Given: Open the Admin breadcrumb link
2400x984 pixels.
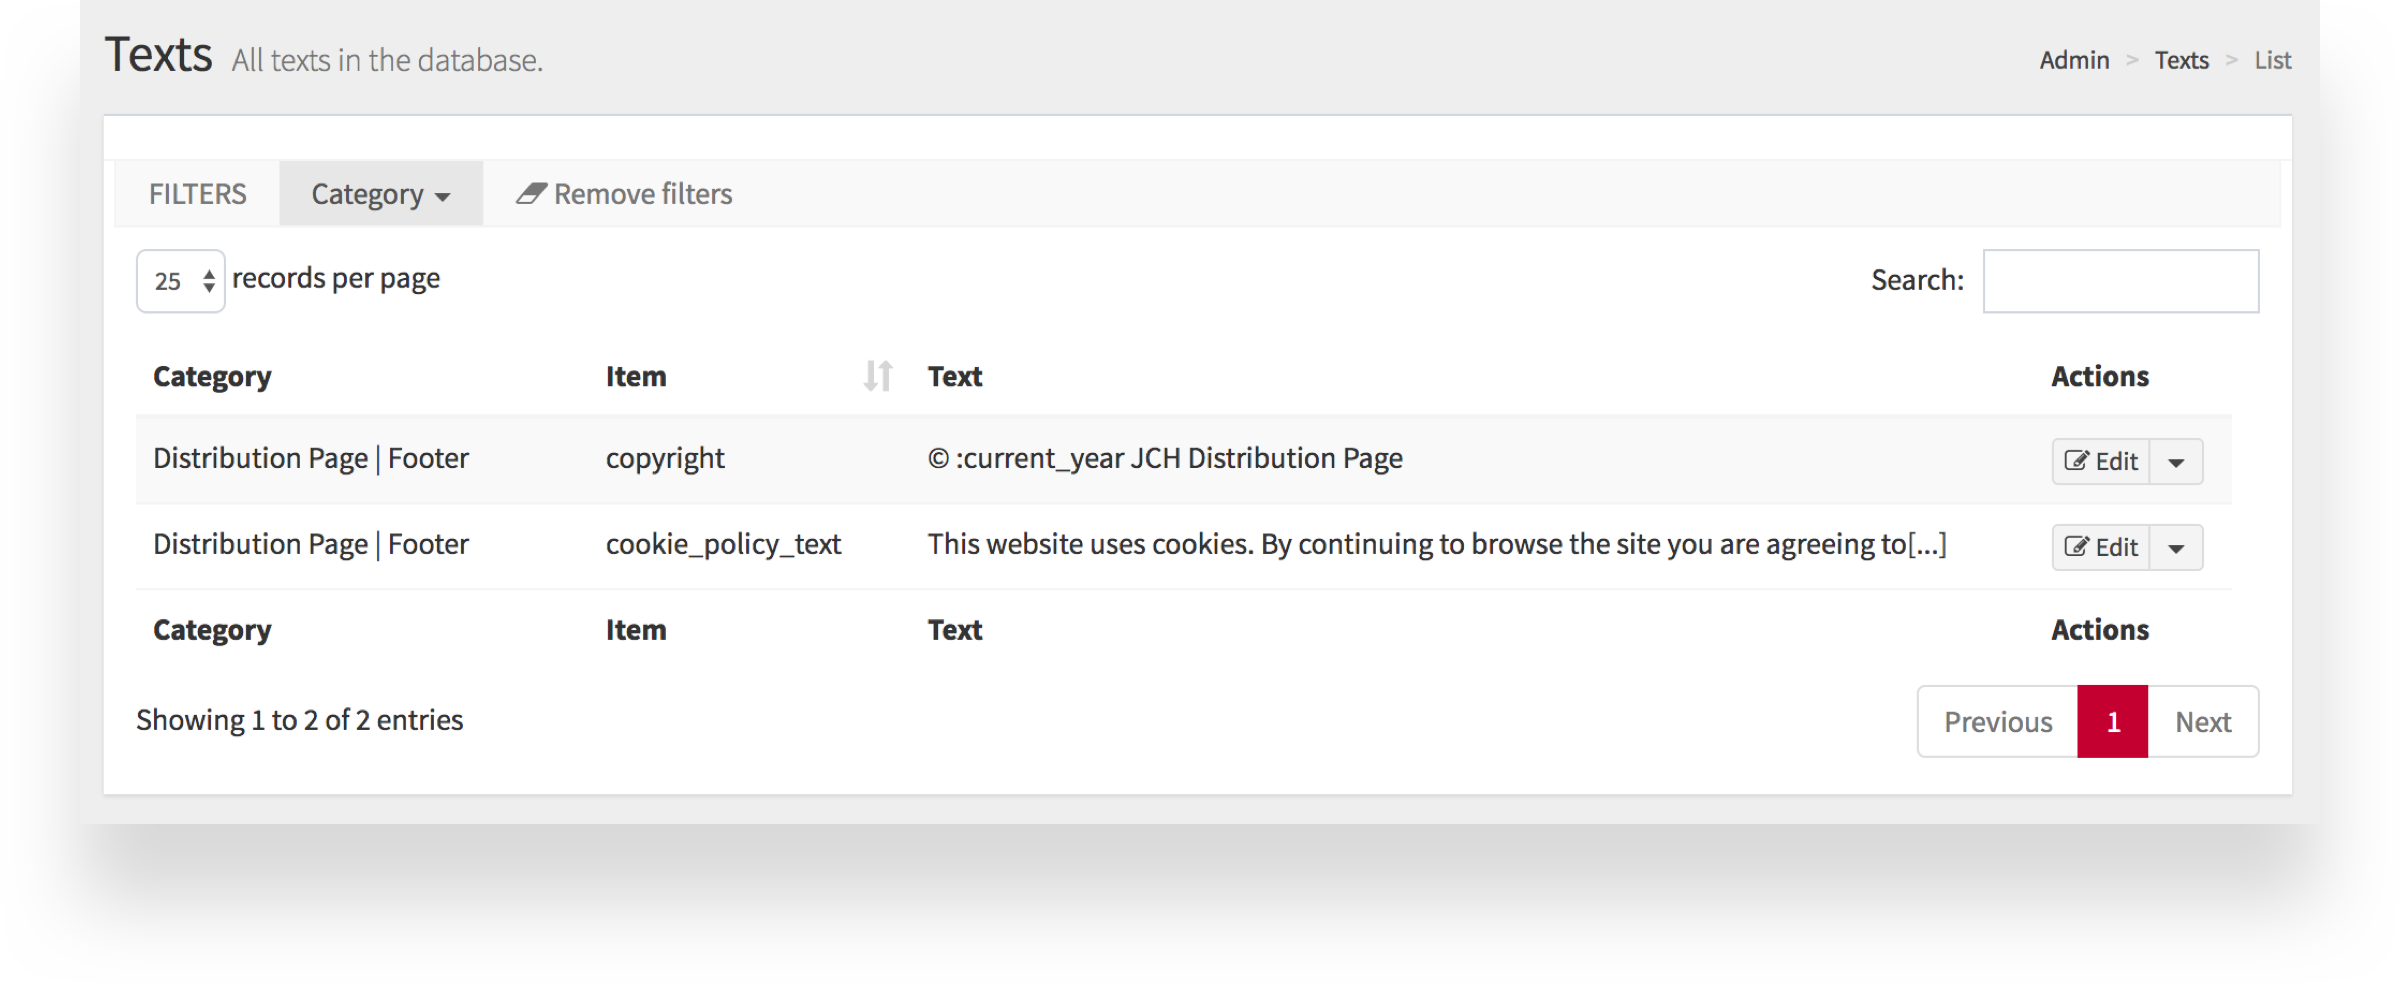Looking at the screenshot, I should click(x=2074, y=60).
